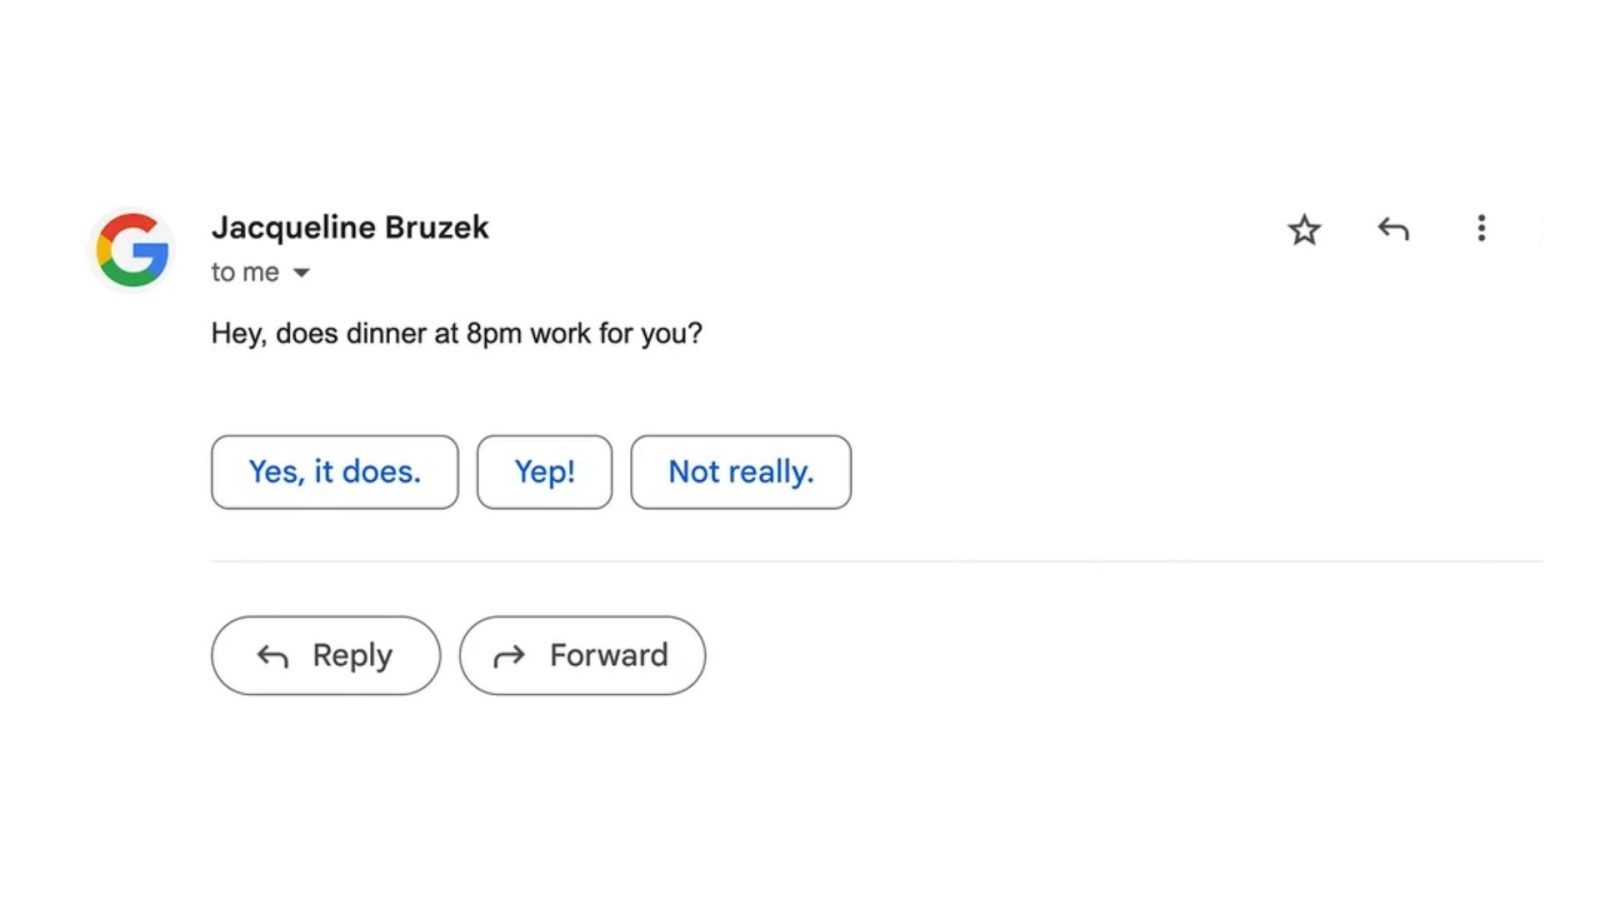The image size is (1600, 900).
Task: Open the recipient details dropdown arrow
Action: pos(301,272)
